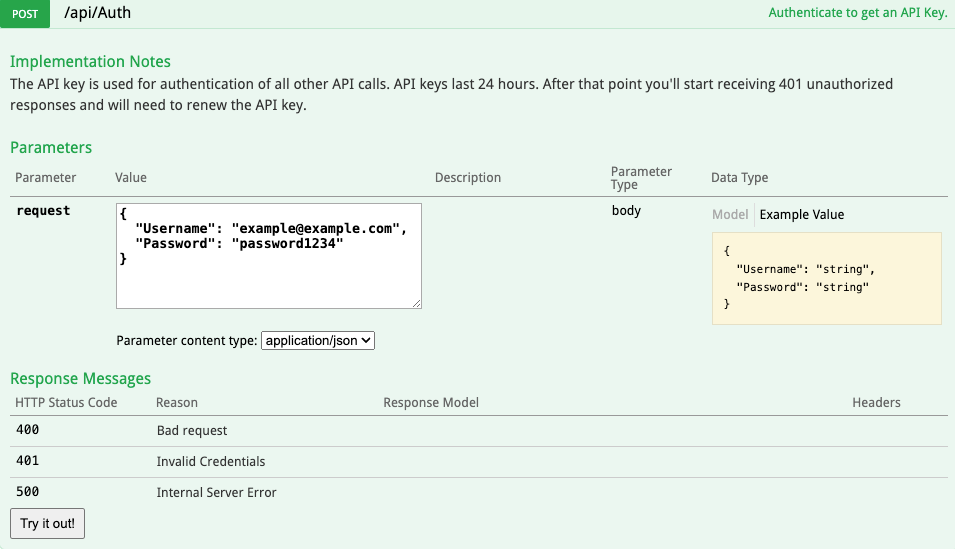Screen dimensions: 955x549
Task: Click the 'Value' column header
Action: pos(131,178)
